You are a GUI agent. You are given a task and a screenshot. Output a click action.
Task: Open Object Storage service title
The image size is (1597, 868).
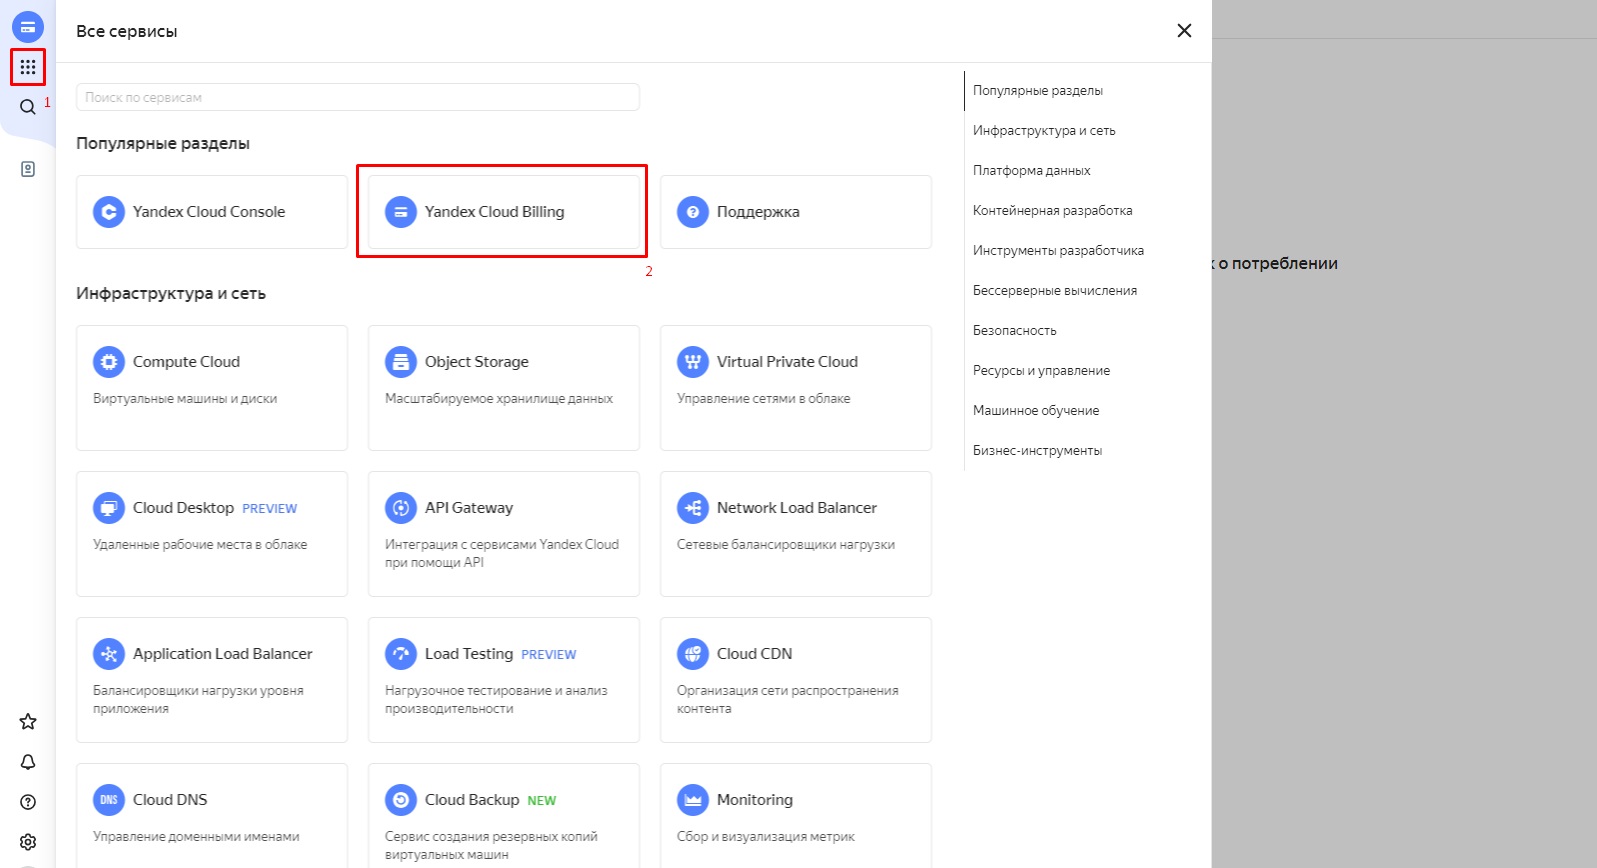click(477, 362)
